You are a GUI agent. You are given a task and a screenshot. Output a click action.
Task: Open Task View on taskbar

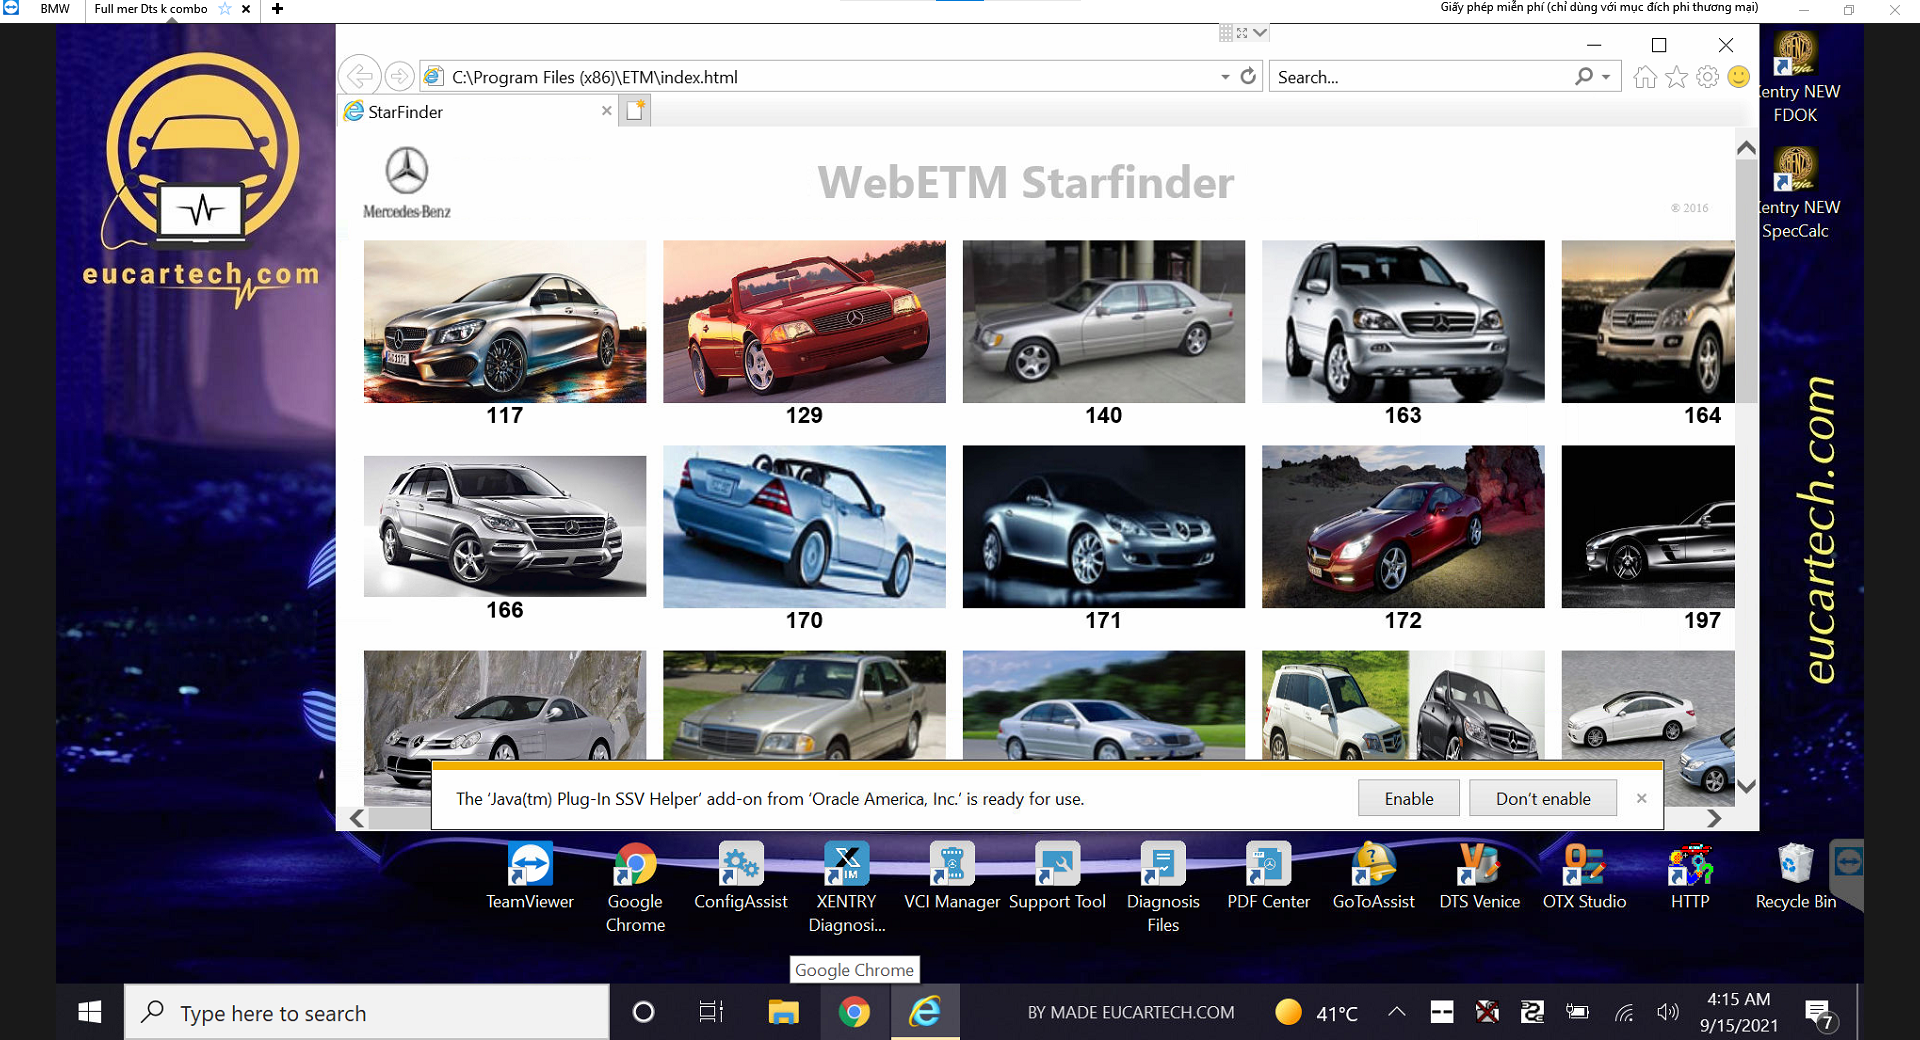tap(711, 1012)
